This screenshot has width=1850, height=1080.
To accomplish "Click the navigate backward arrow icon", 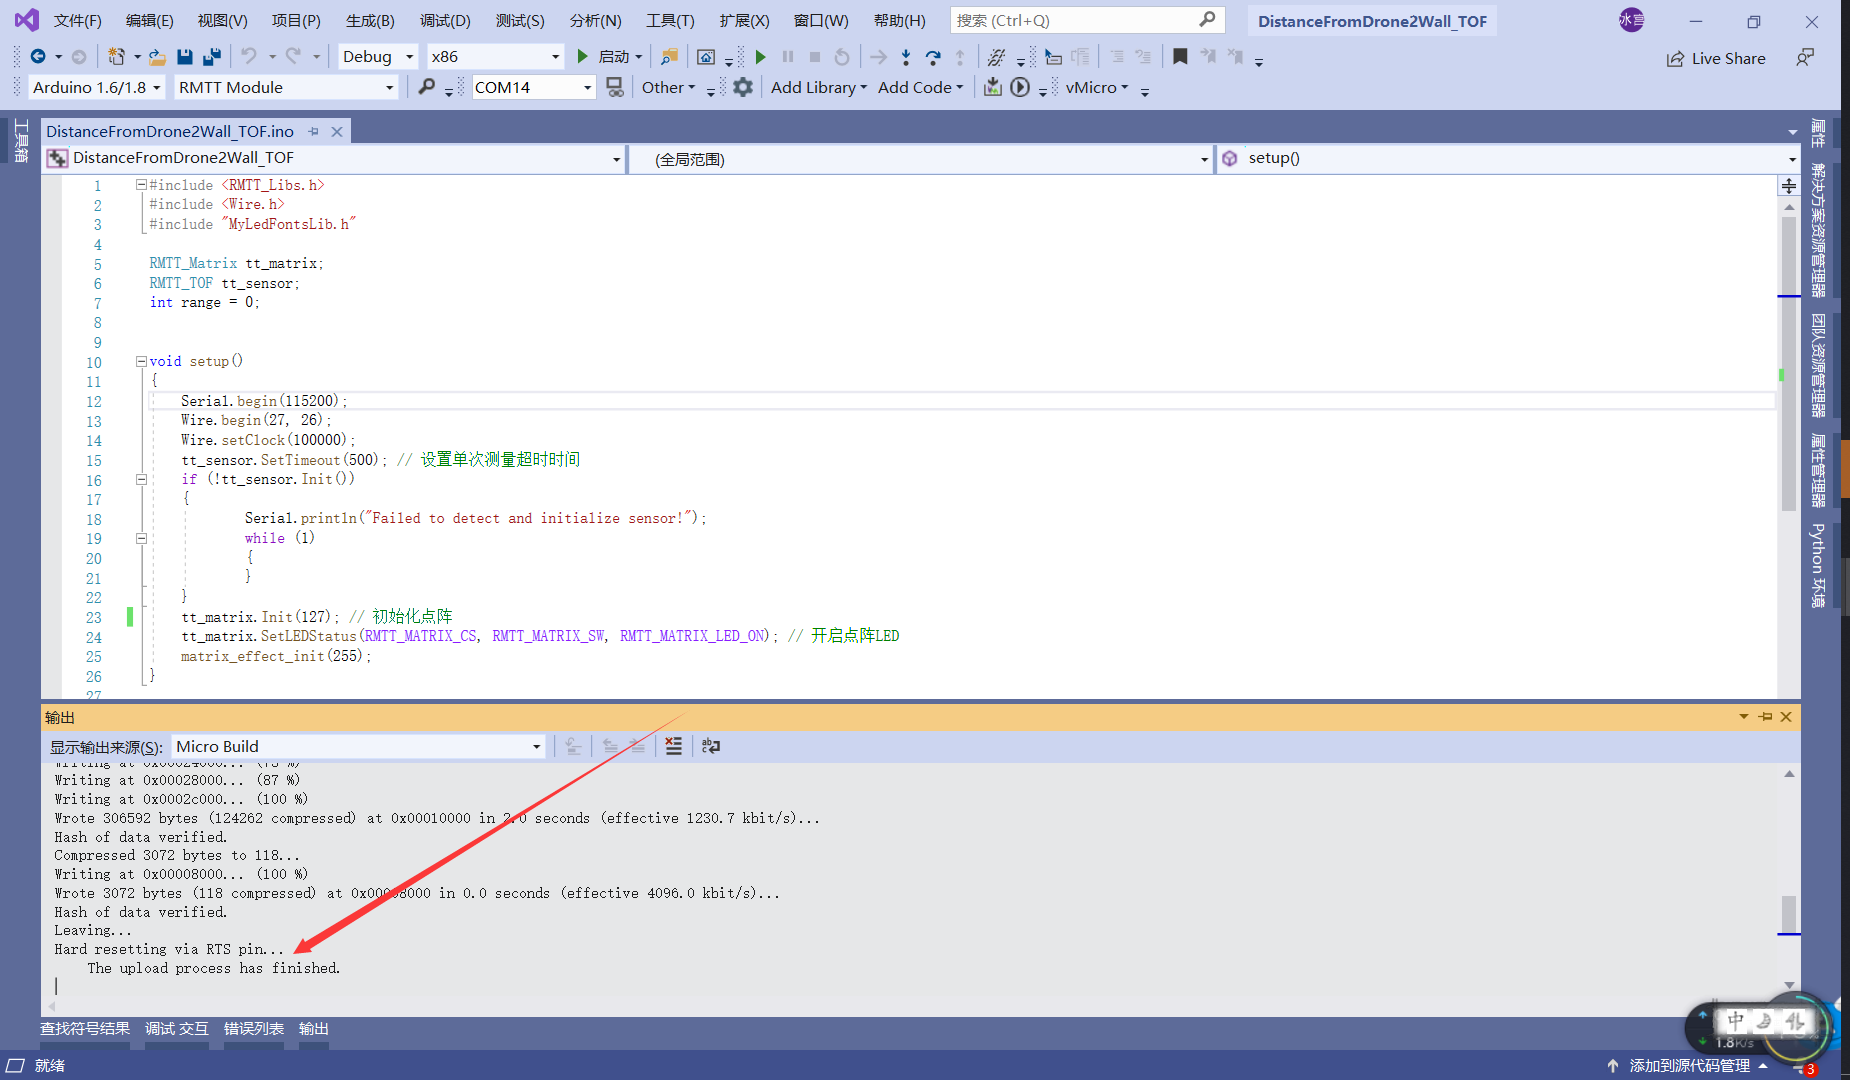I will [x=38, y=57].
